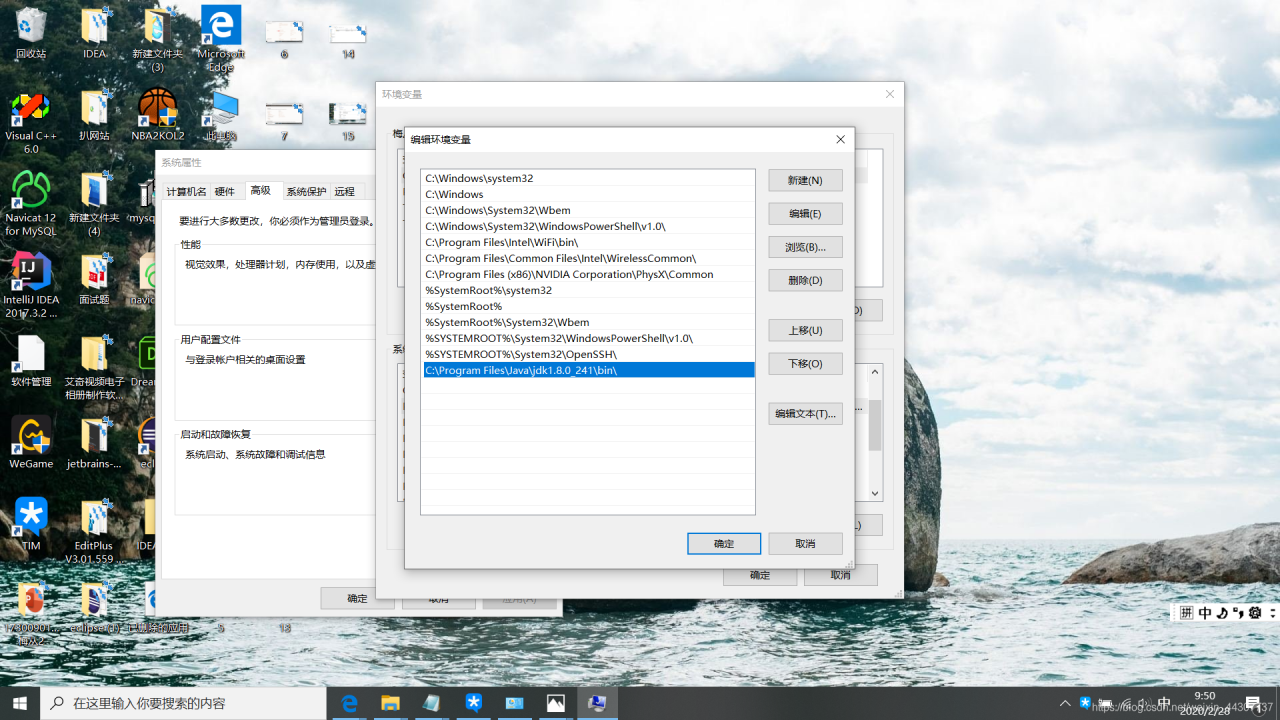Select the bare %SystemRoot% entry
1280x720 pixels.
pos(588,306)
